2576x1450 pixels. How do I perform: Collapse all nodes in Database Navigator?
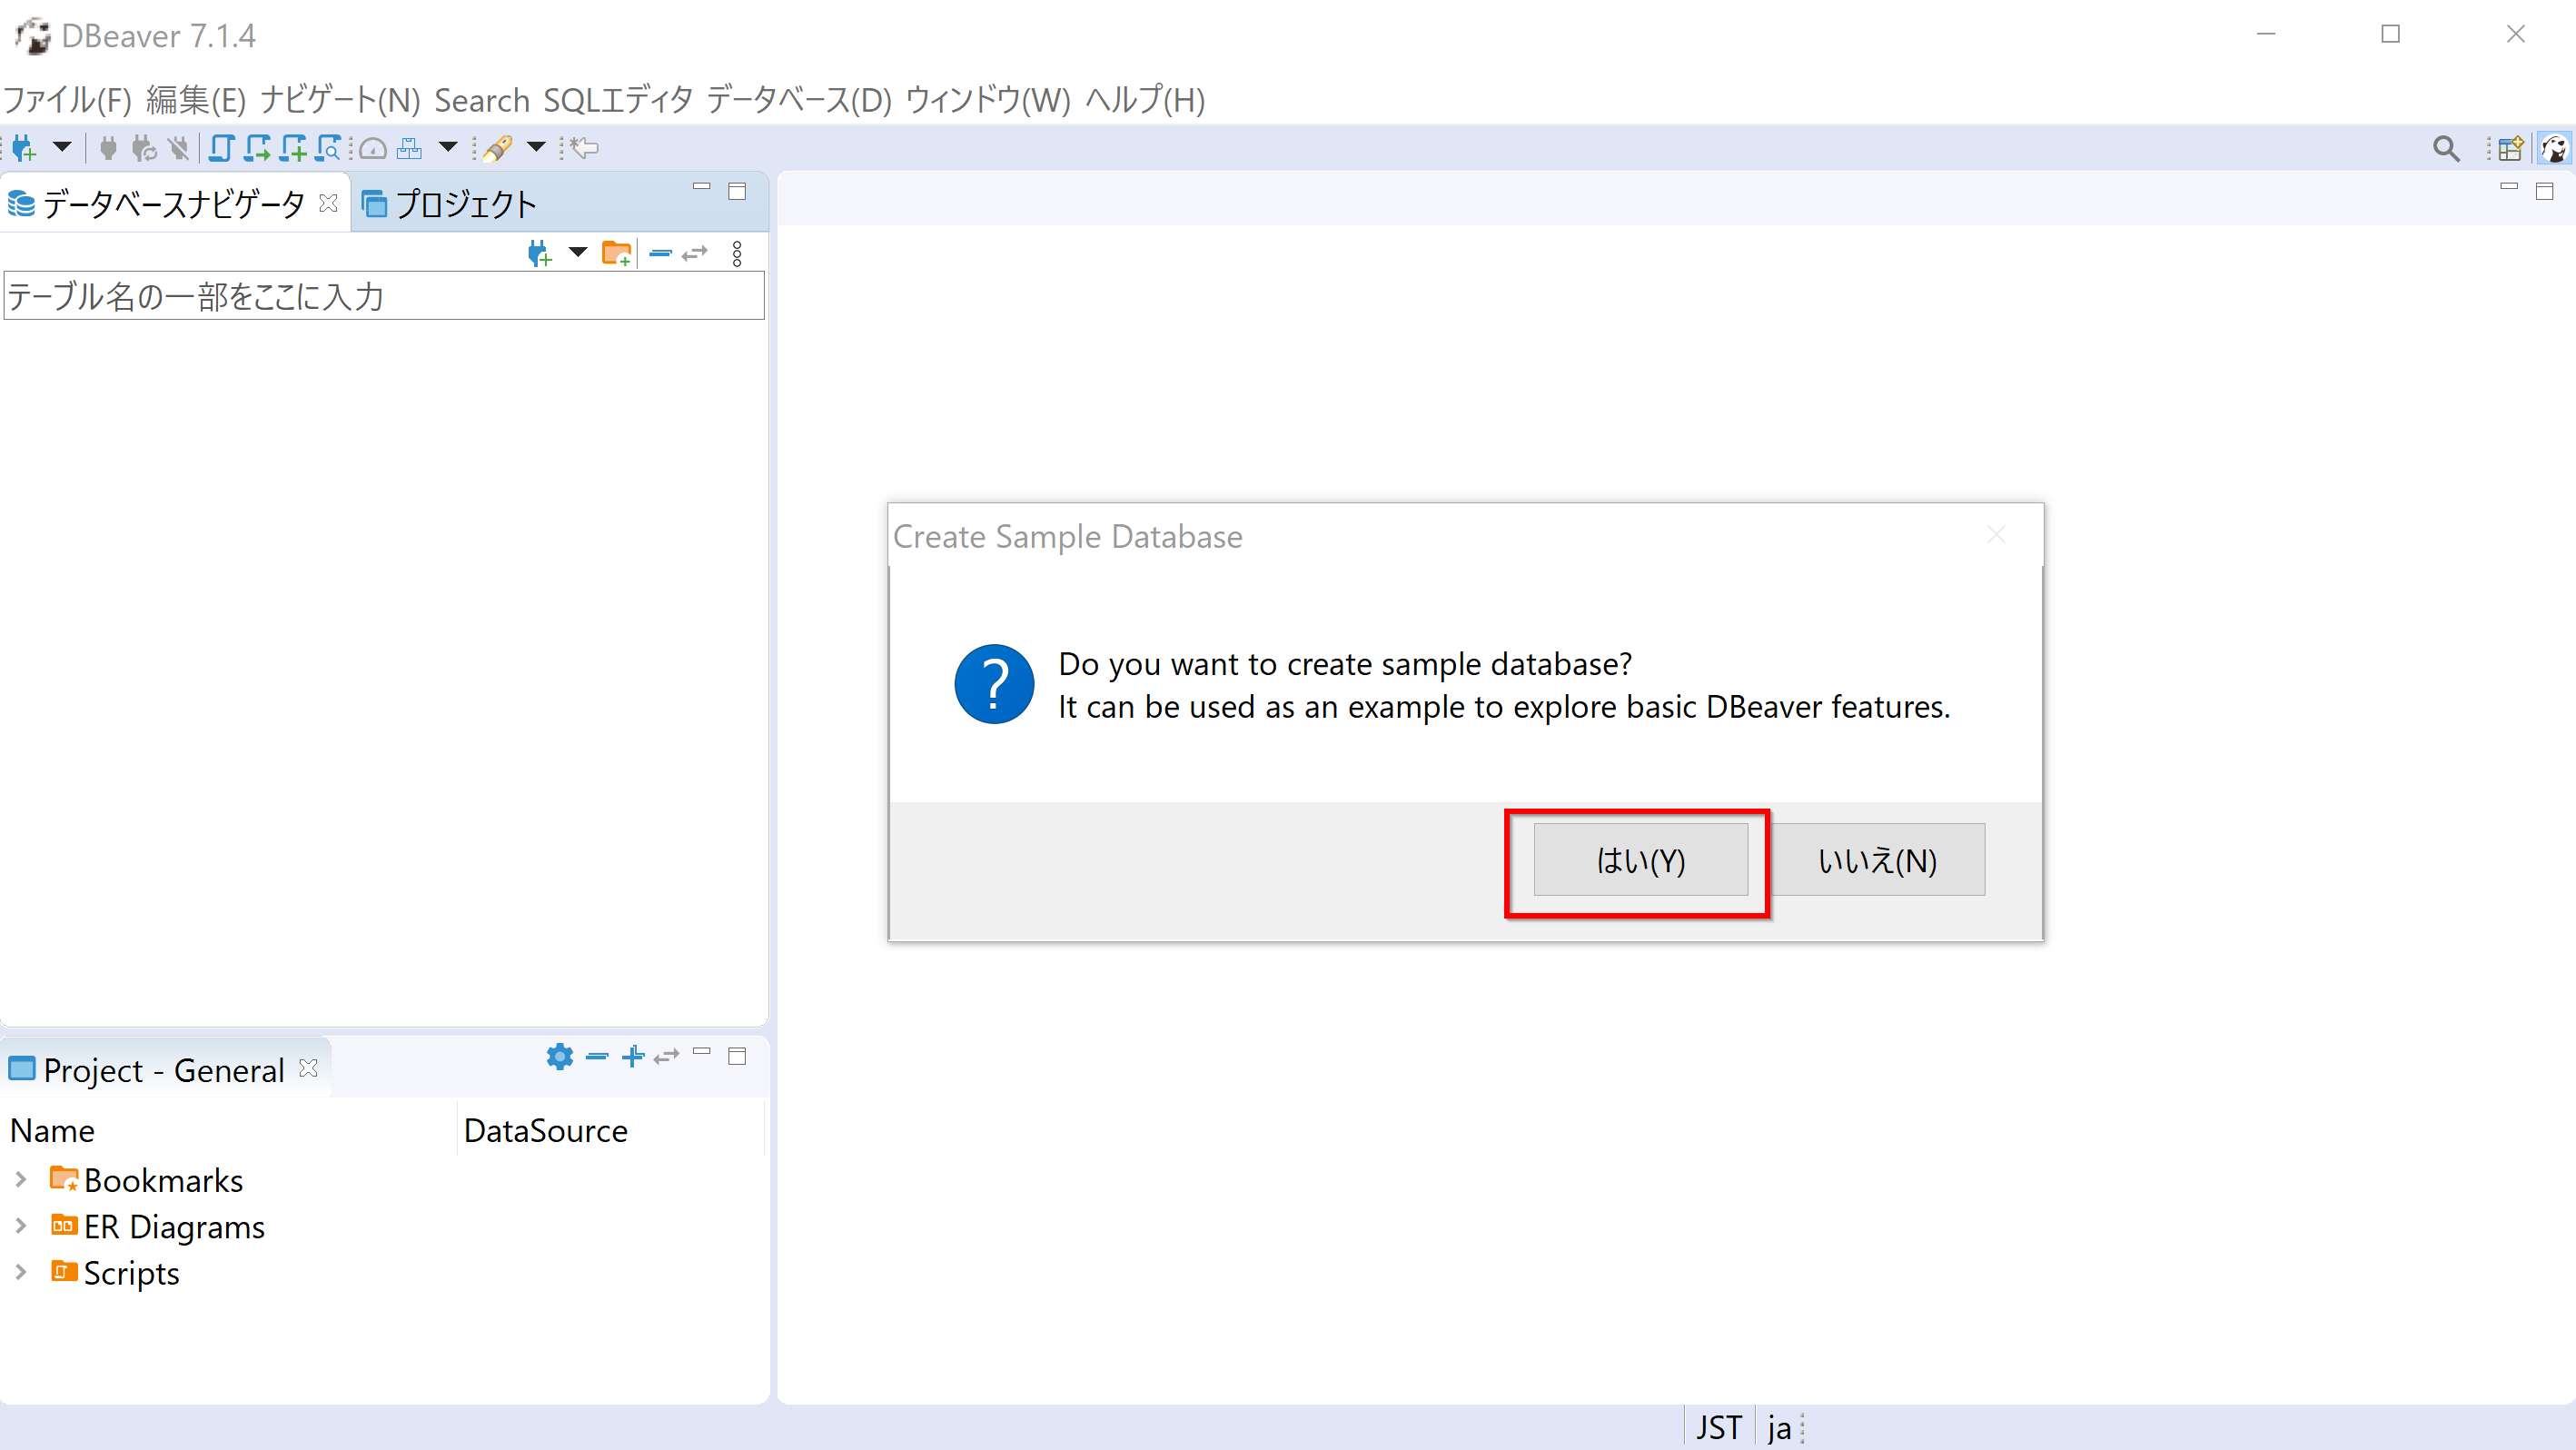point(660,254)
